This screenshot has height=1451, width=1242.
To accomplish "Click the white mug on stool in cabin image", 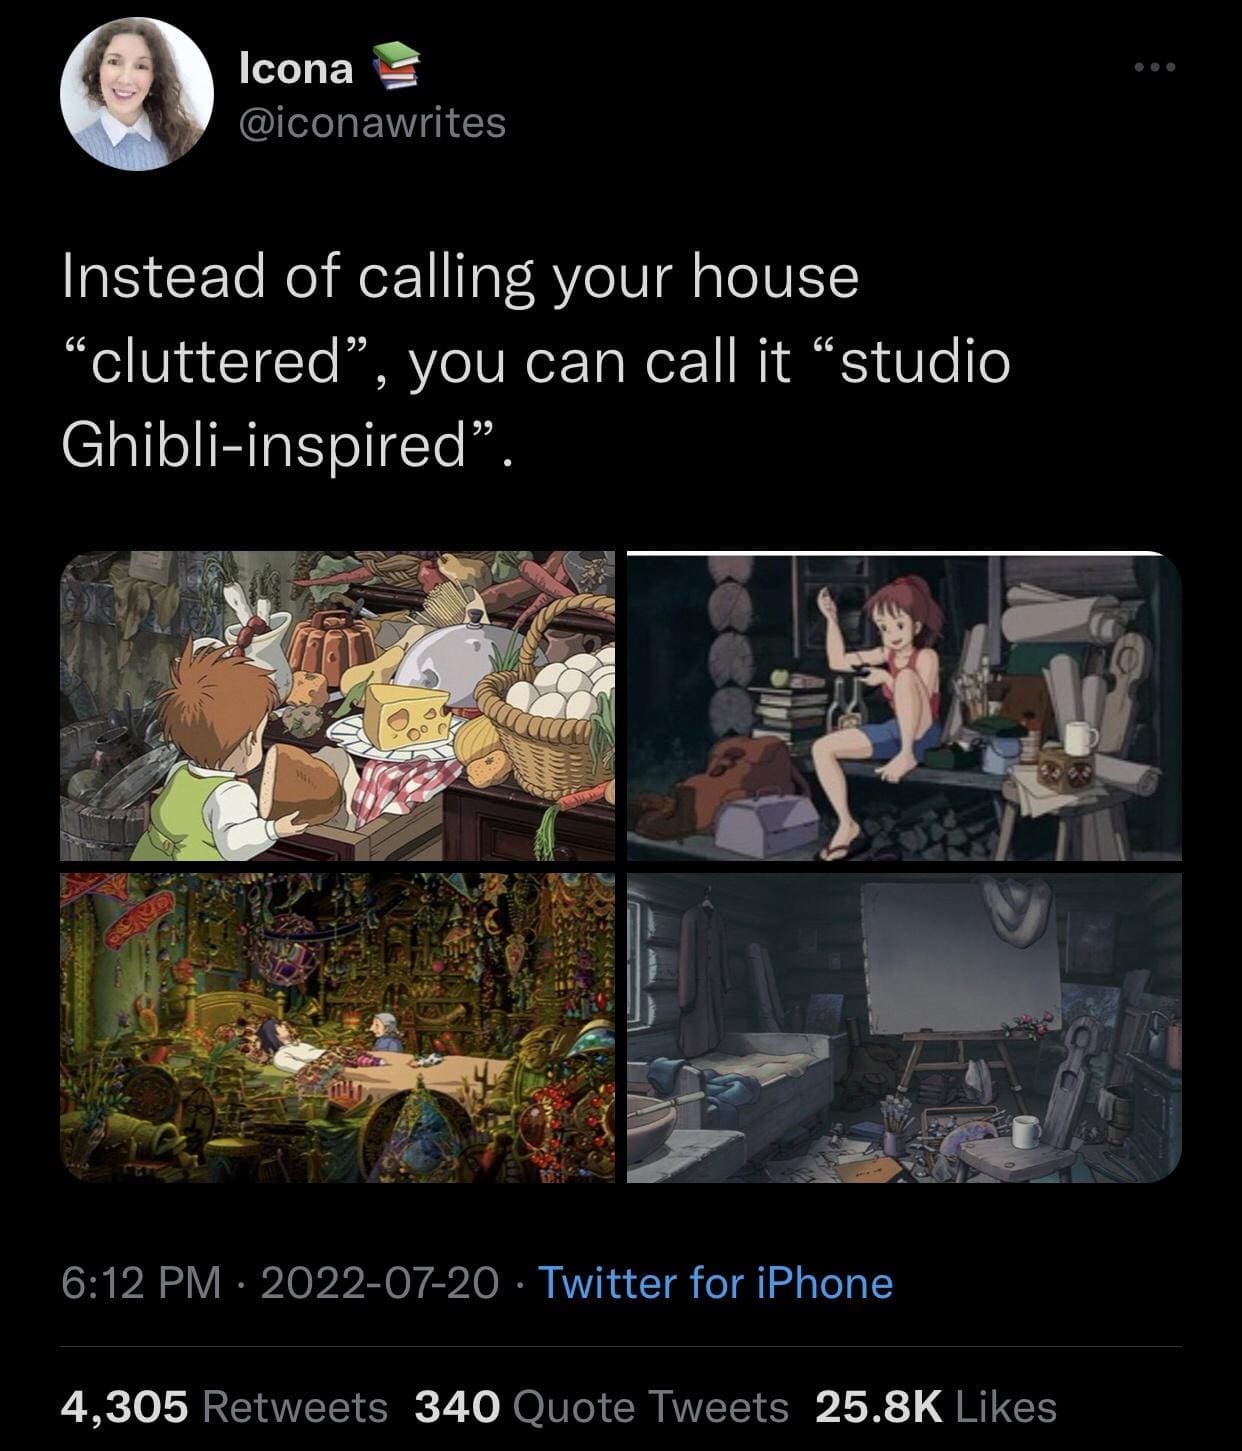I will 1027,1133.
